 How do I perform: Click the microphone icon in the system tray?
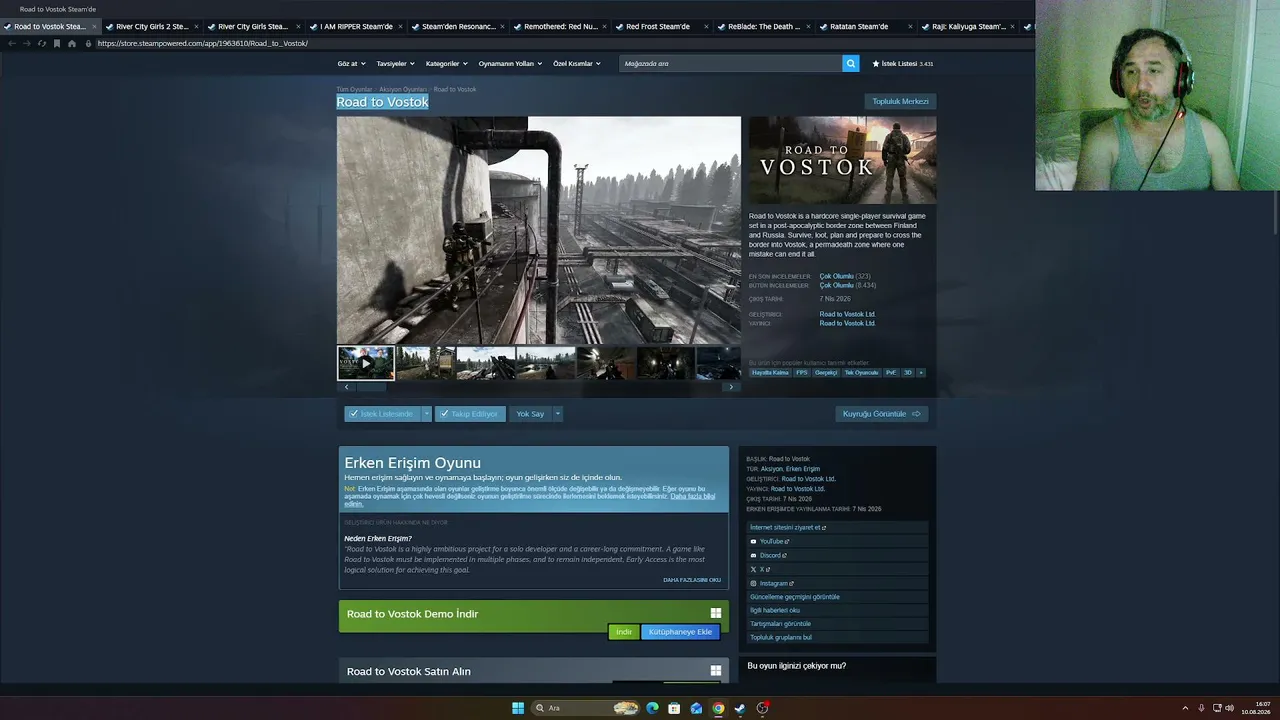pyautogui.click(x=1201, y=708)
